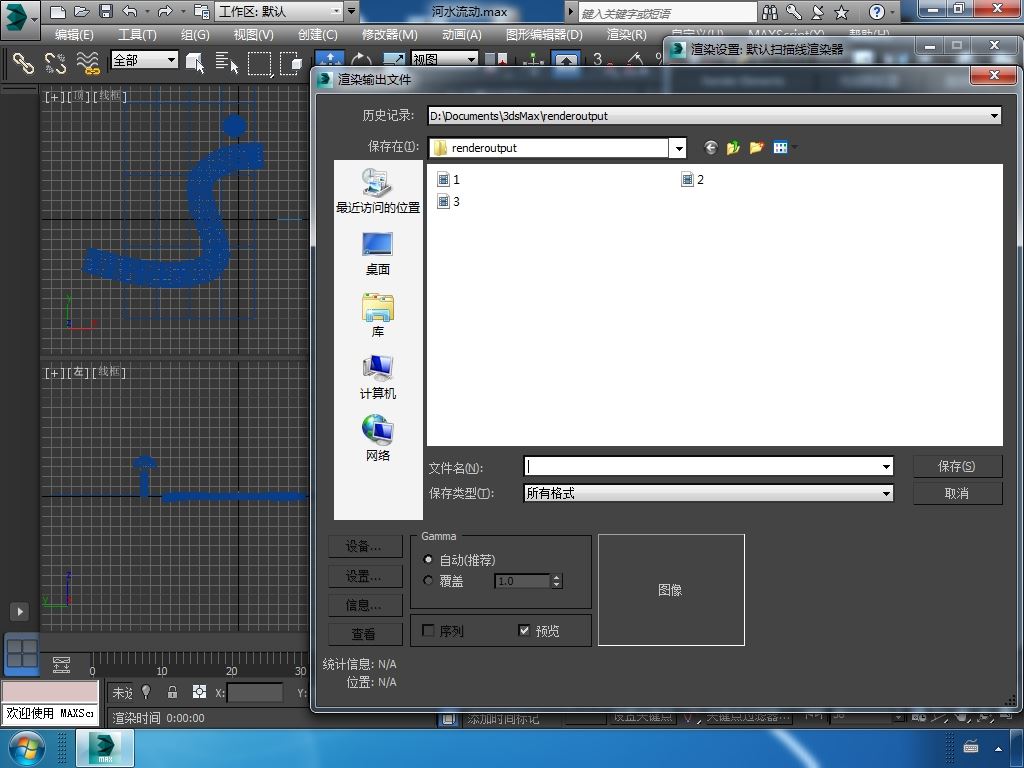Click the help question mark icon
The width and height of the screenshot is (1024, 768).
[877, 12]
